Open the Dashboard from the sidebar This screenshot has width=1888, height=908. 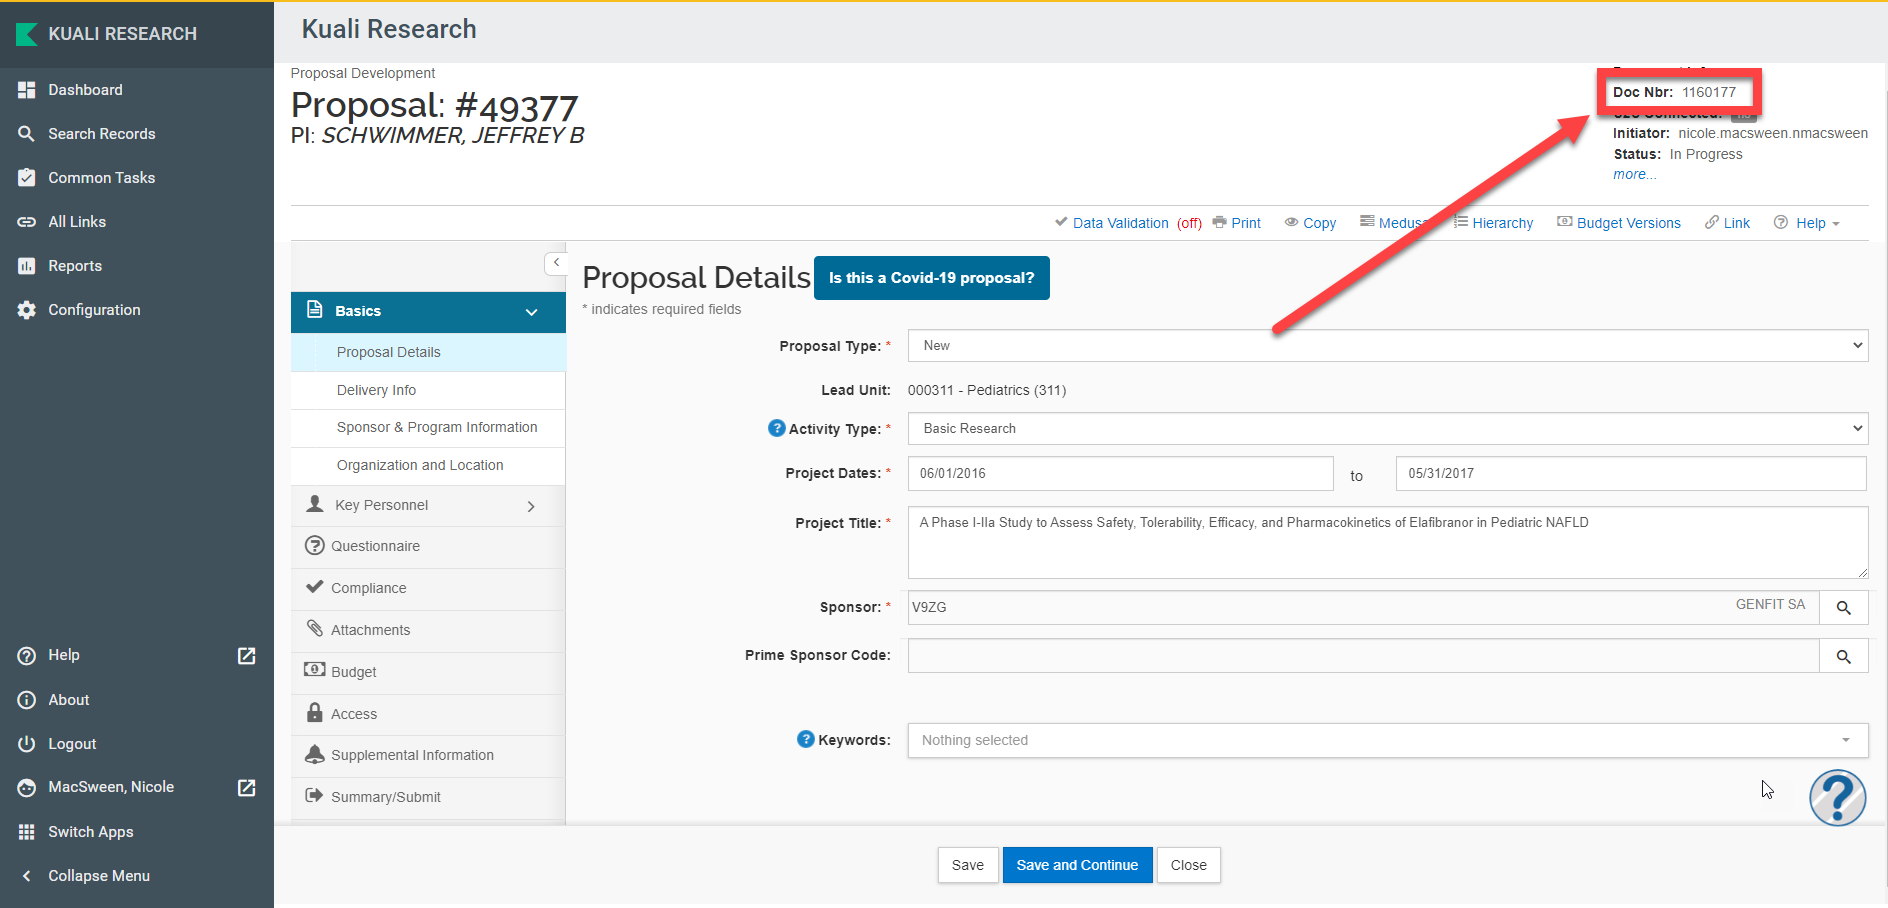click(85, 89)
